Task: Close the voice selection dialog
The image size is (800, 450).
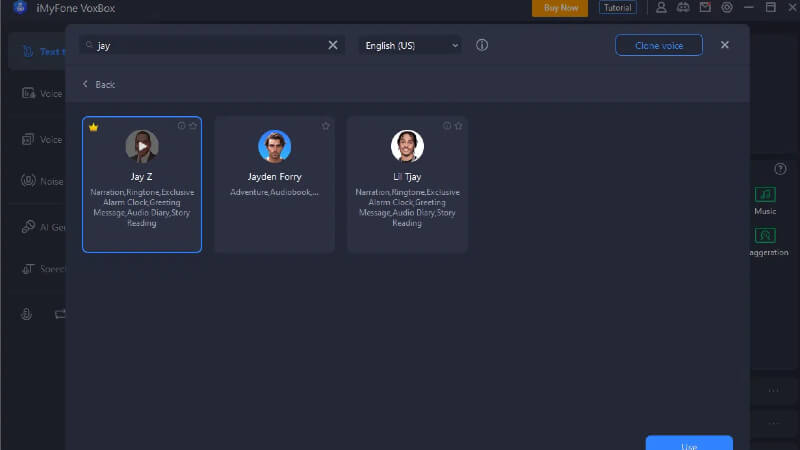Action: pyautogui.click(x=724, y=45)
